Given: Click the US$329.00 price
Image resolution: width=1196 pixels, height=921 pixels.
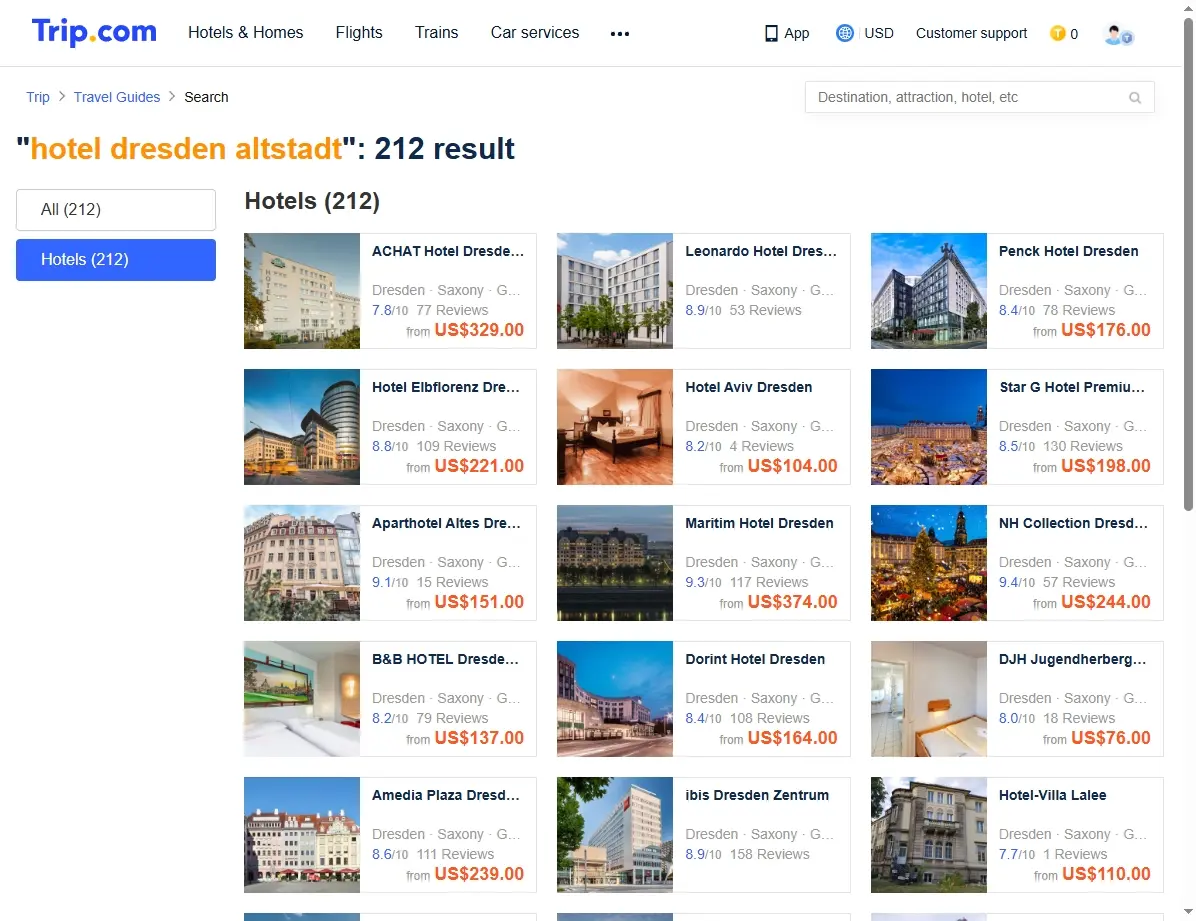Looking at the screenshot, I should [479, 330].
